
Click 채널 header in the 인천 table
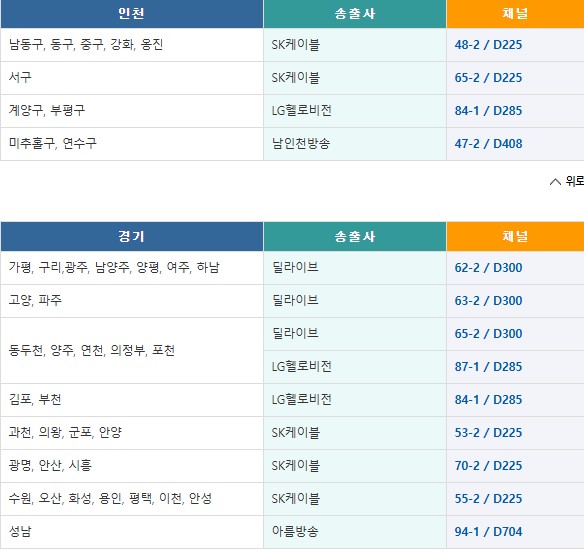pos(515,14)
